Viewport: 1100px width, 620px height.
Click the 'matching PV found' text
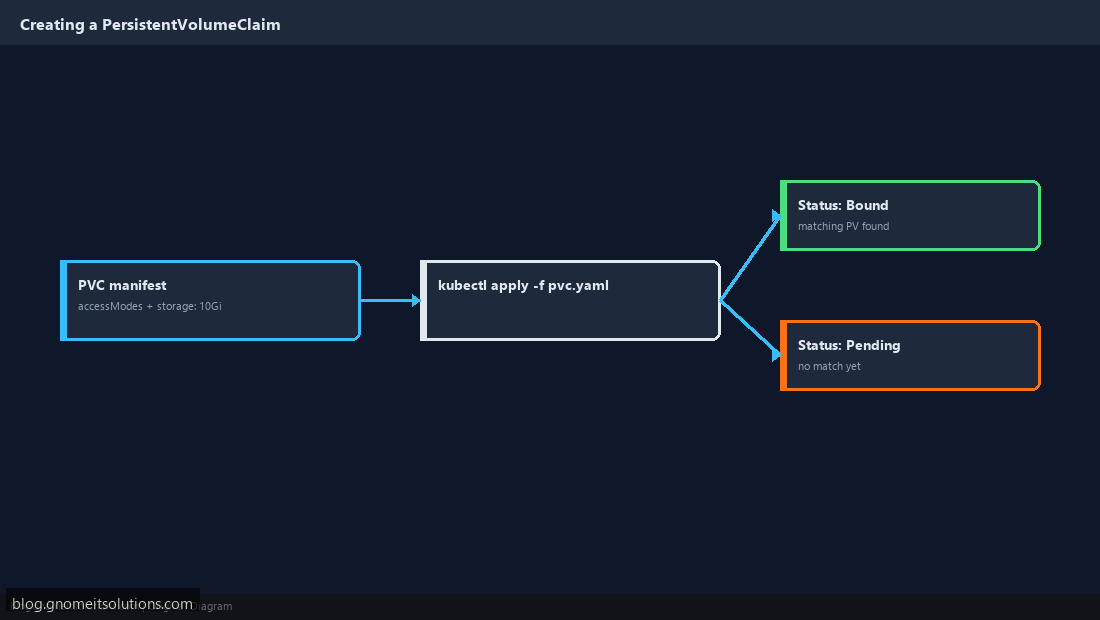pyautogui.click(x=843, y=227)
